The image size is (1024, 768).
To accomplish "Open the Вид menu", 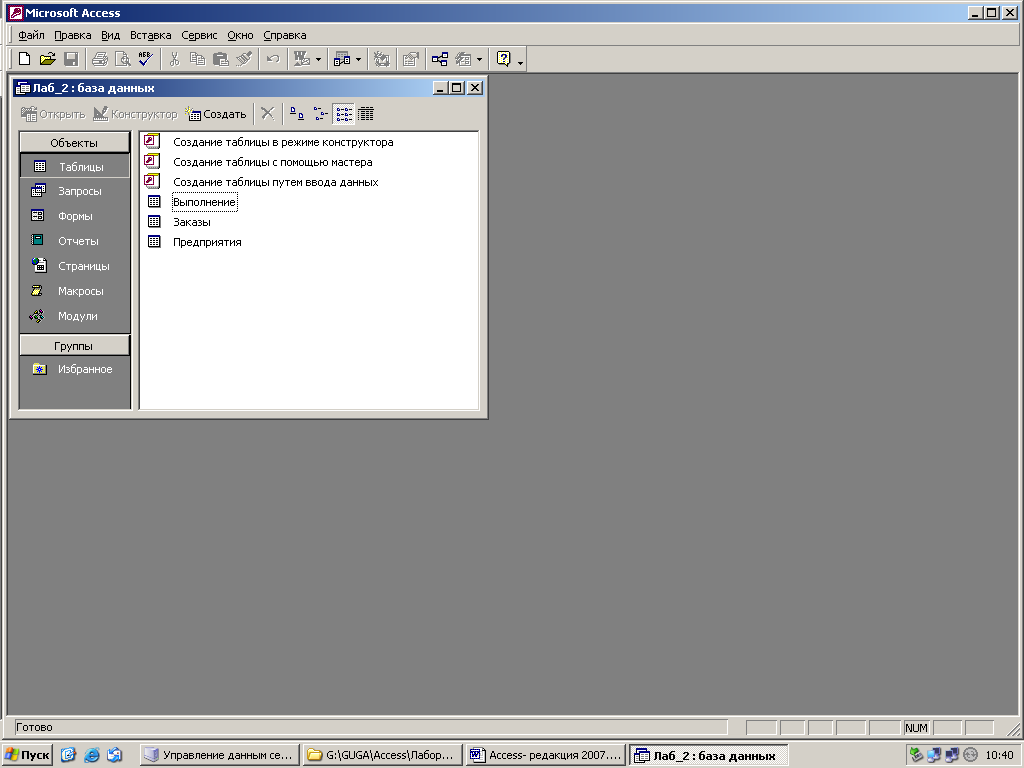I will click(x=110, y=35).
